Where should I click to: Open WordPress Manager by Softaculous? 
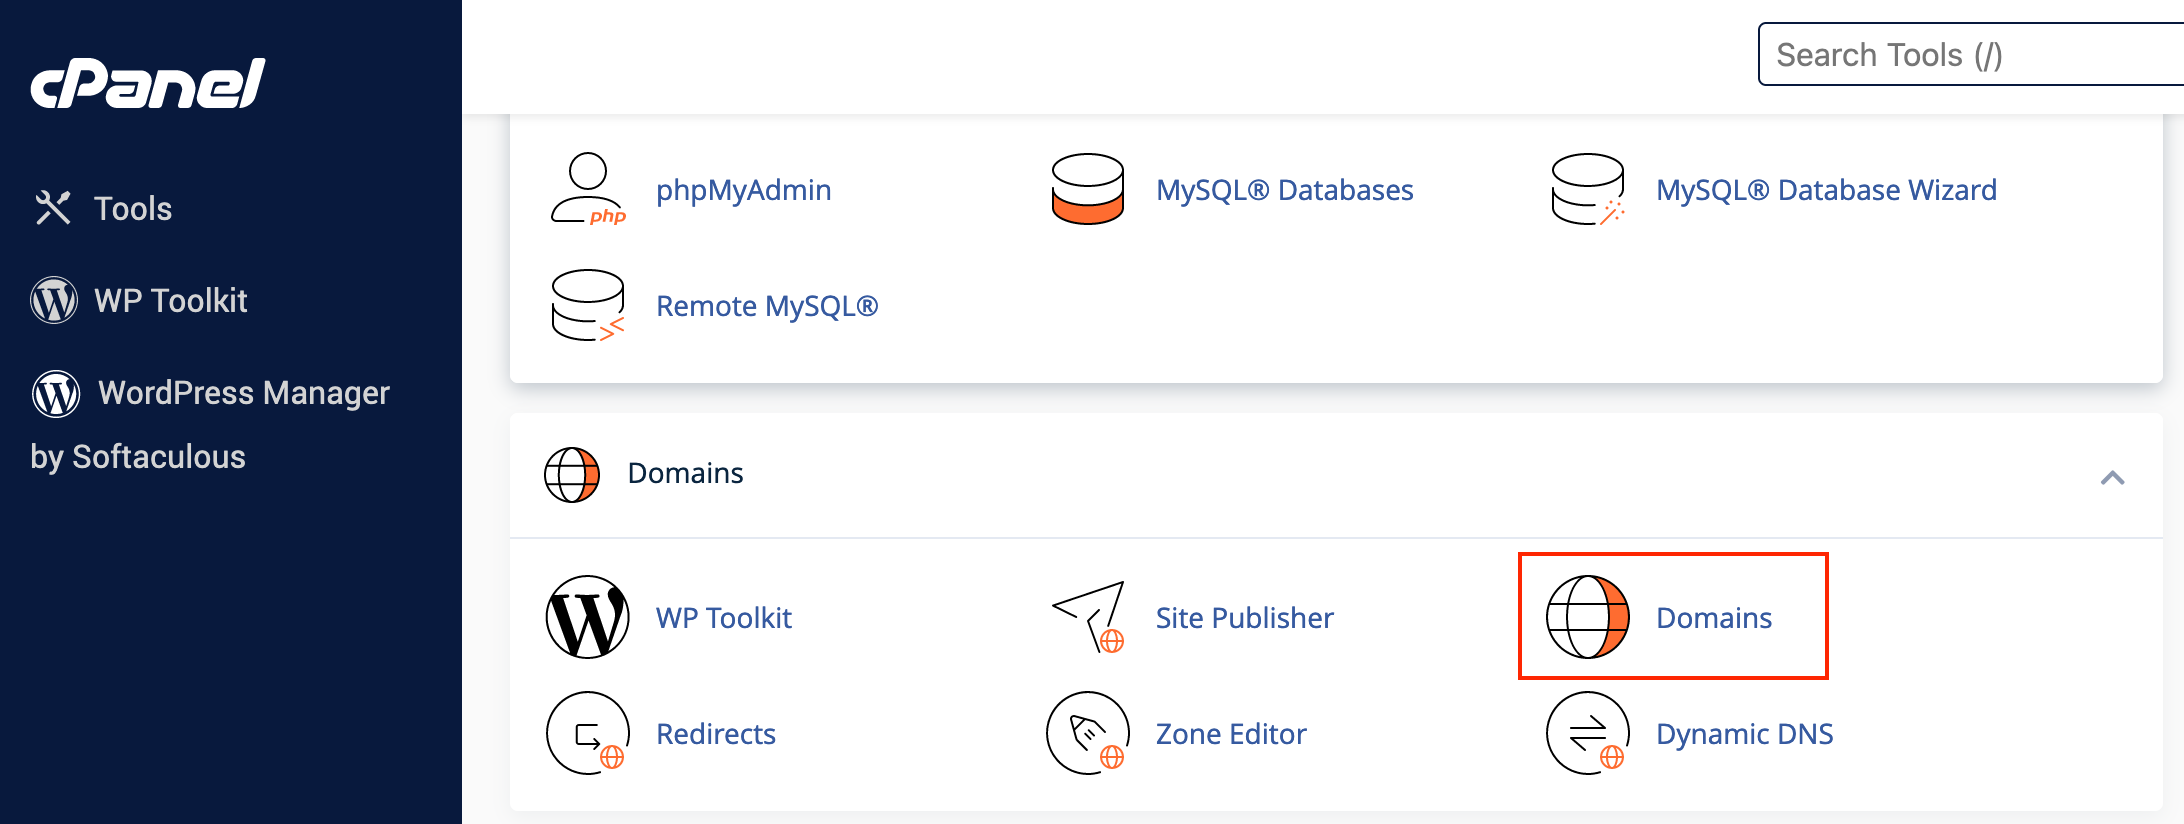(x=210, y=424)
